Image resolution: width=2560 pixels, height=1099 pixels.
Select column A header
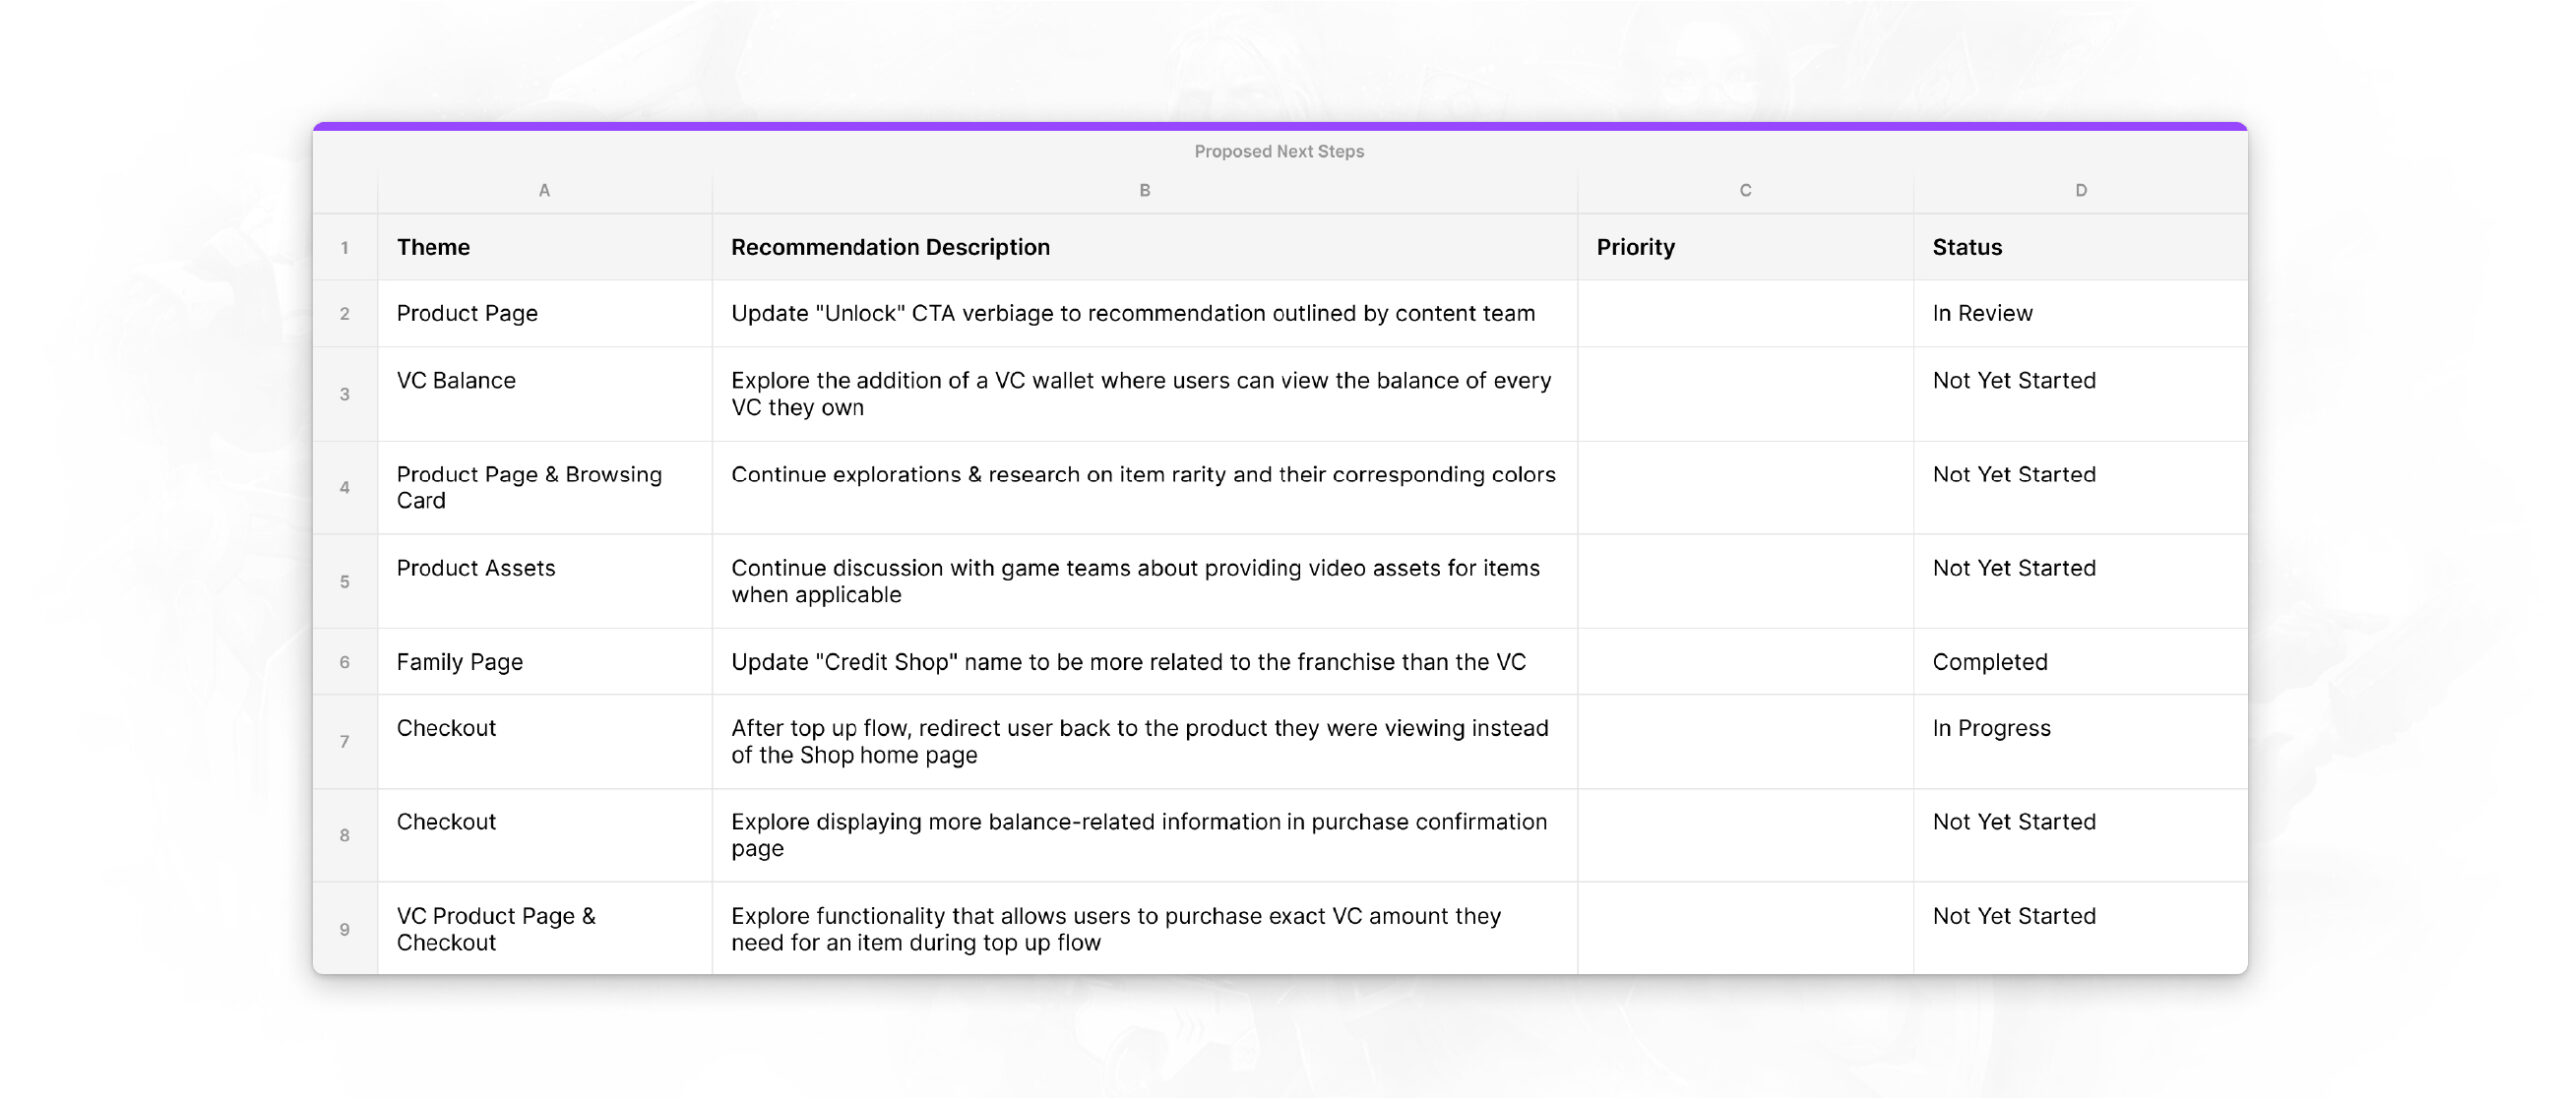(544, 190)
